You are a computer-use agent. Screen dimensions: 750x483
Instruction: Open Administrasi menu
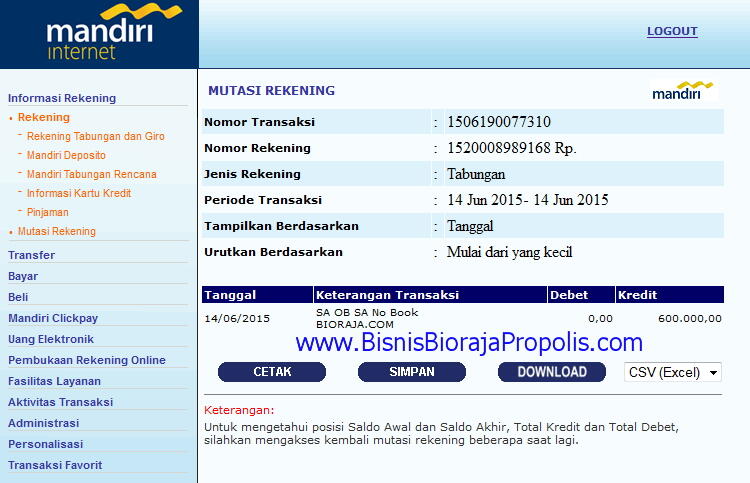[44, 423]
